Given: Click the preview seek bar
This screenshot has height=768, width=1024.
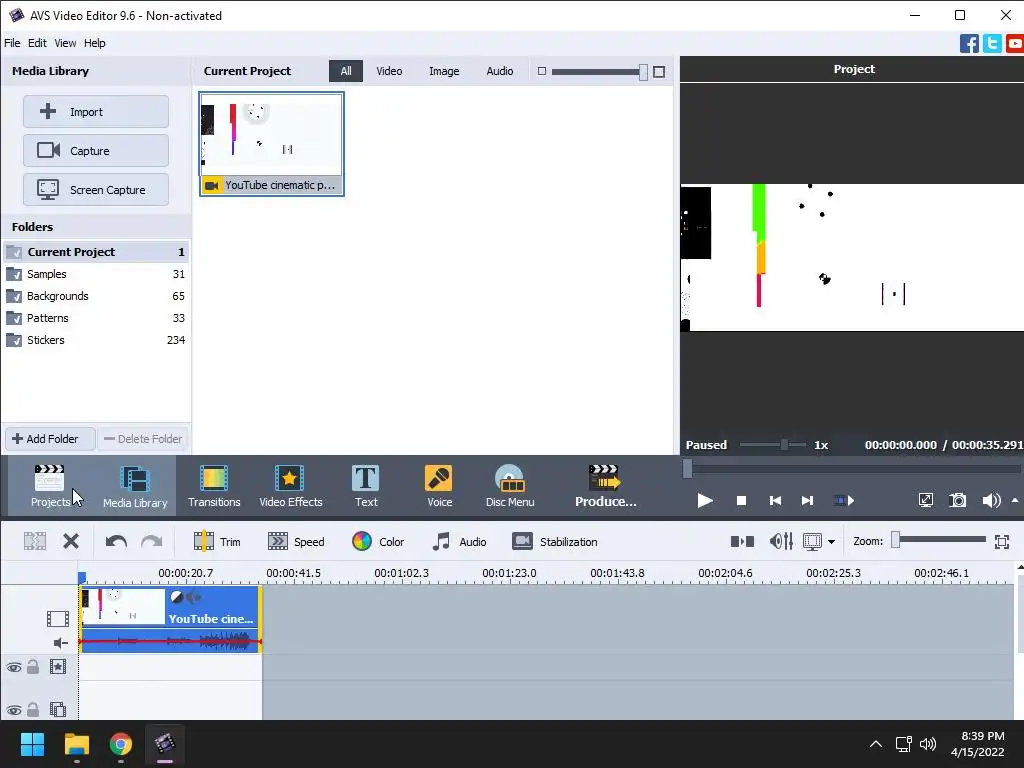Looking at the screenshot, I should [852, 468].
